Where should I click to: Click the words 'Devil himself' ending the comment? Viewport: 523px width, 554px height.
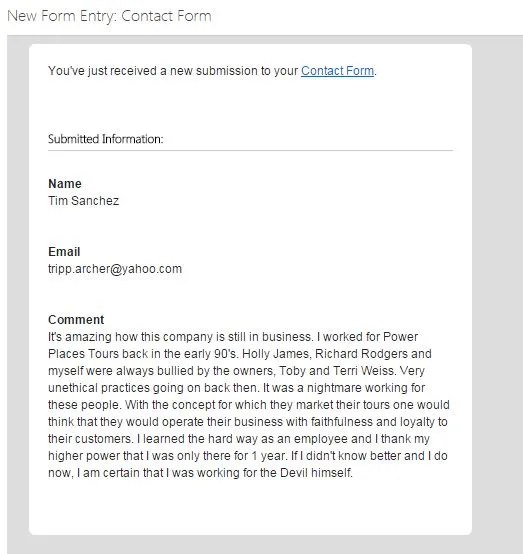(316, 473)
